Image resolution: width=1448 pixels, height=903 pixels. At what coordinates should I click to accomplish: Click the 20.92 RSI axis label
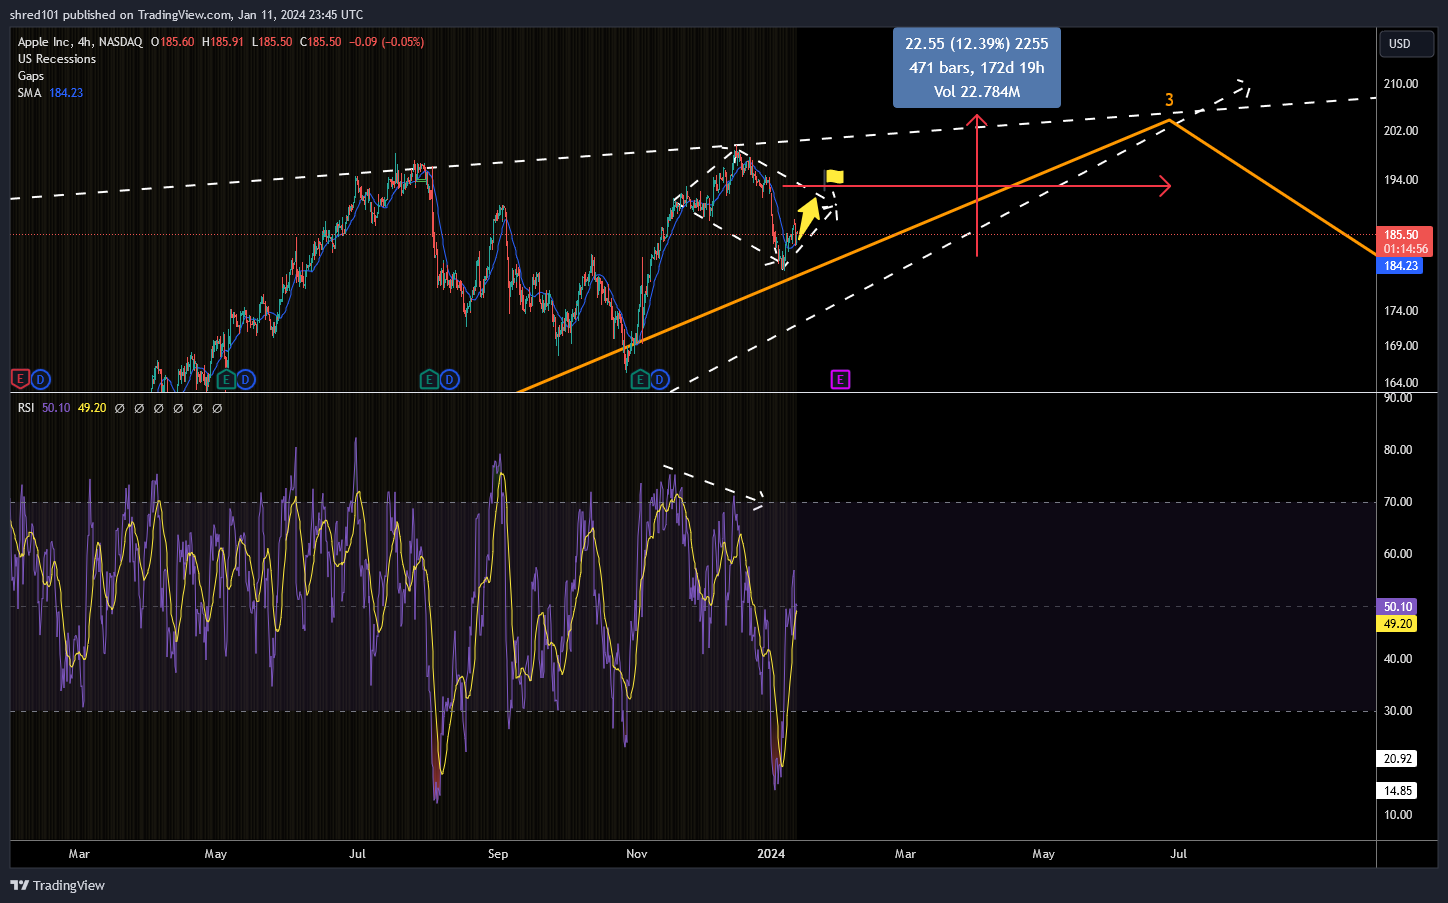(1398, 759)
